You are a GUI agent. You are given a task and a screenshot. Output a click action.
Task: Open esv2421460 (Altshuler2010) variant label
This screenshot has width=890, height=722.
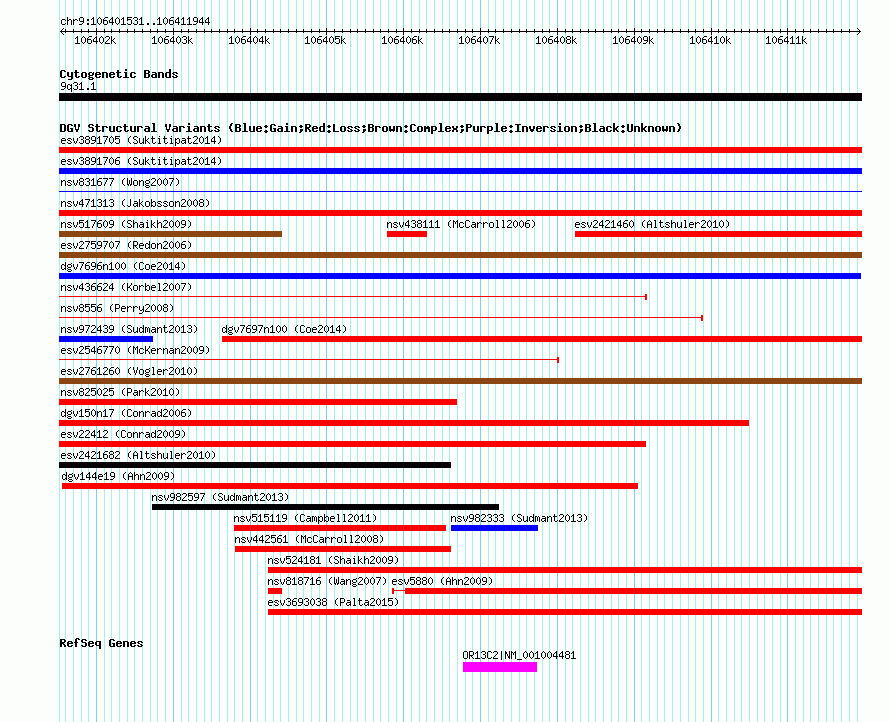[652, 224]
